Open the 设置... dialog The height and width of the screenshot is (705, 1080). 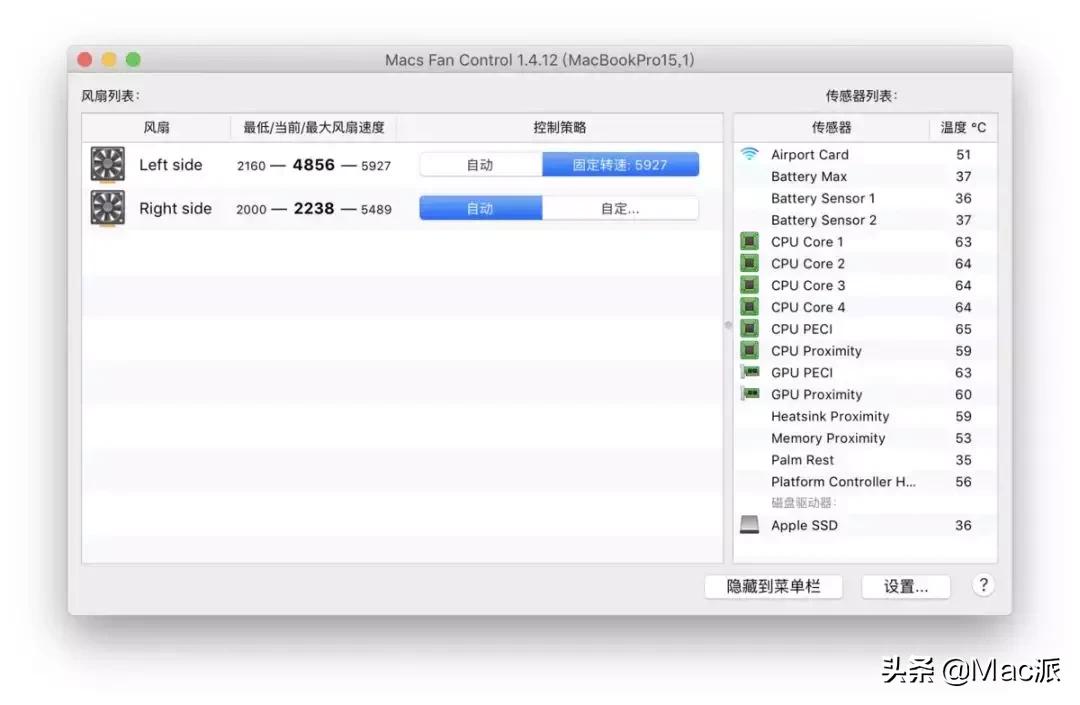tap(905, 587)
